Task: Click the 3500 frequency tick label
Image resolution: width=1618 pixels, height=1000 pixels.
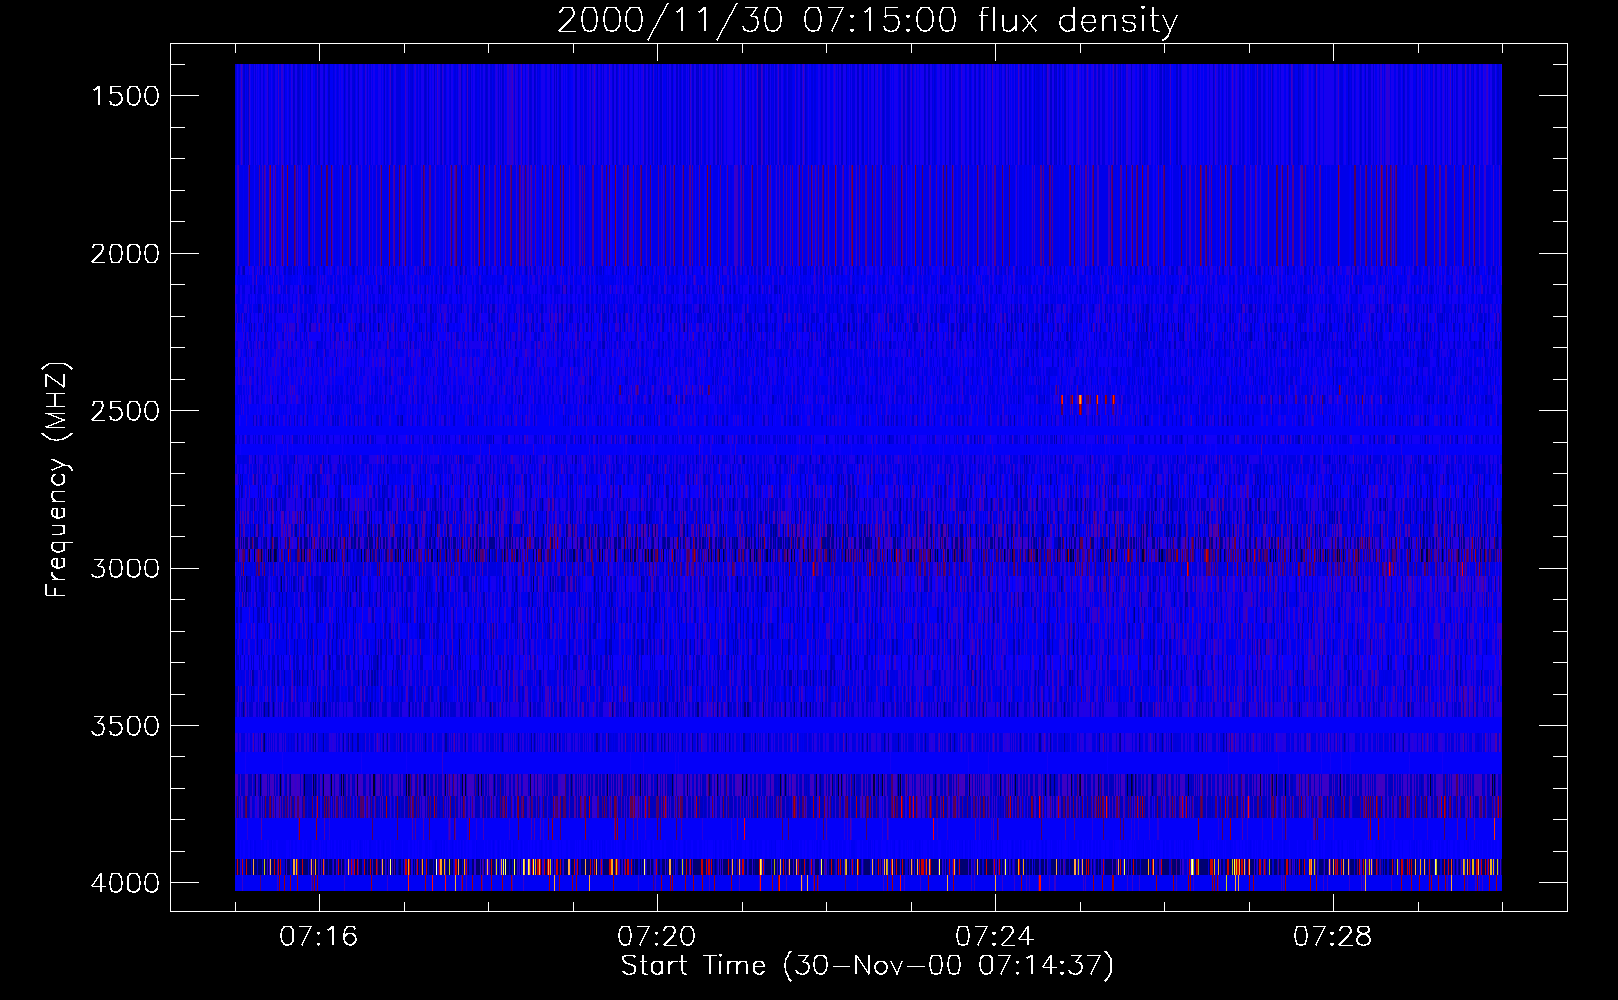Action: [x=125, y=726]
